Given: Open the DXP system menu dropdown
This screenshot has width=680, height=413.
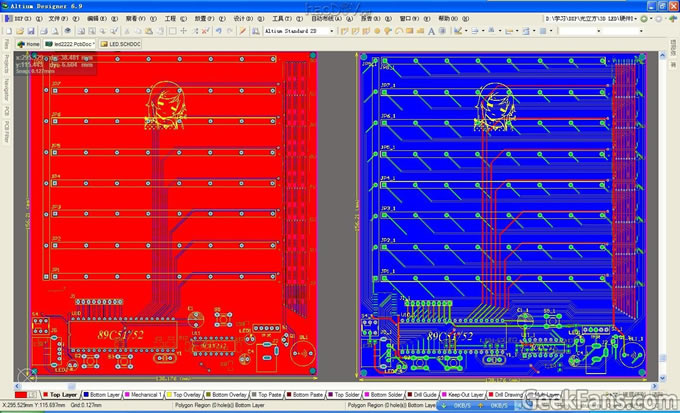Looking at the screenshot, I should 20,18.
